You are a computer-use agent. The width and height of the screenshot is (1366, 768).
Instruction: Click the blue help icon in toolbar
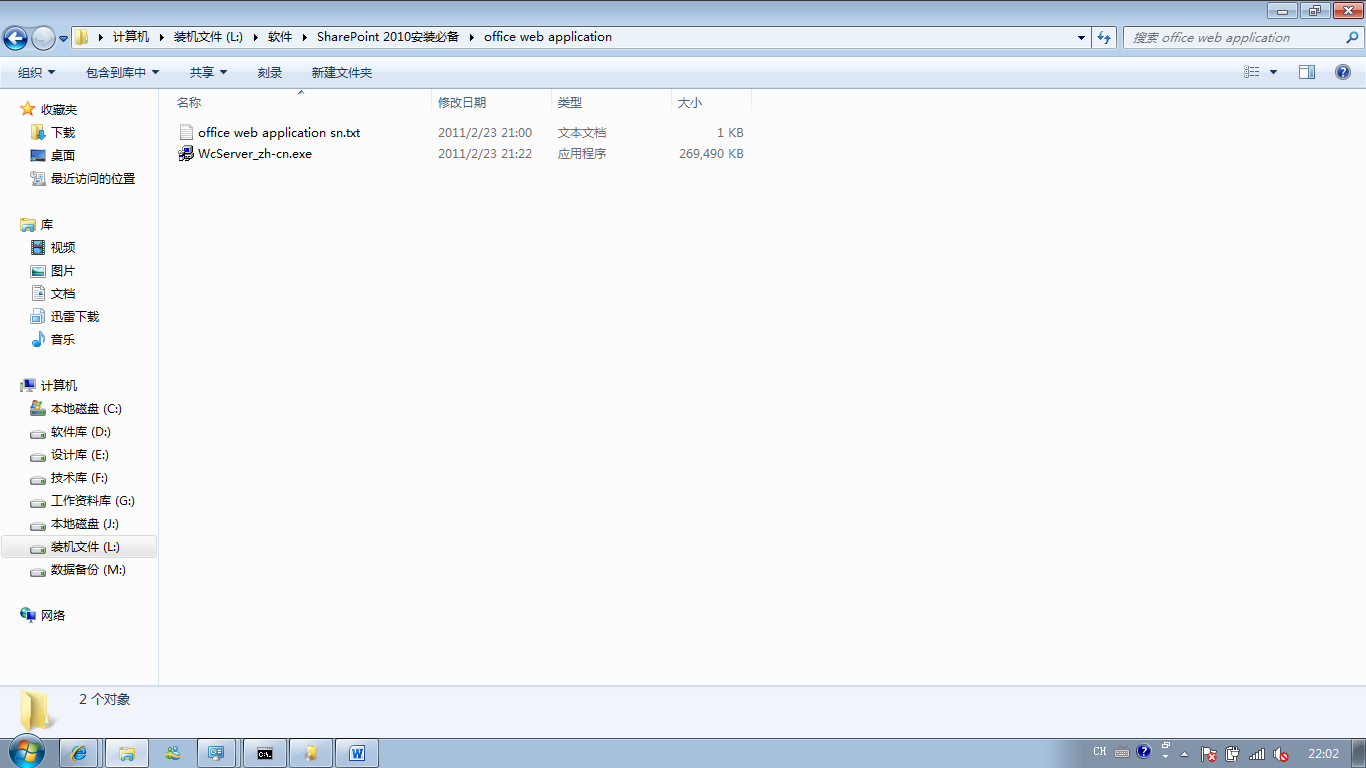point(1343,72)
